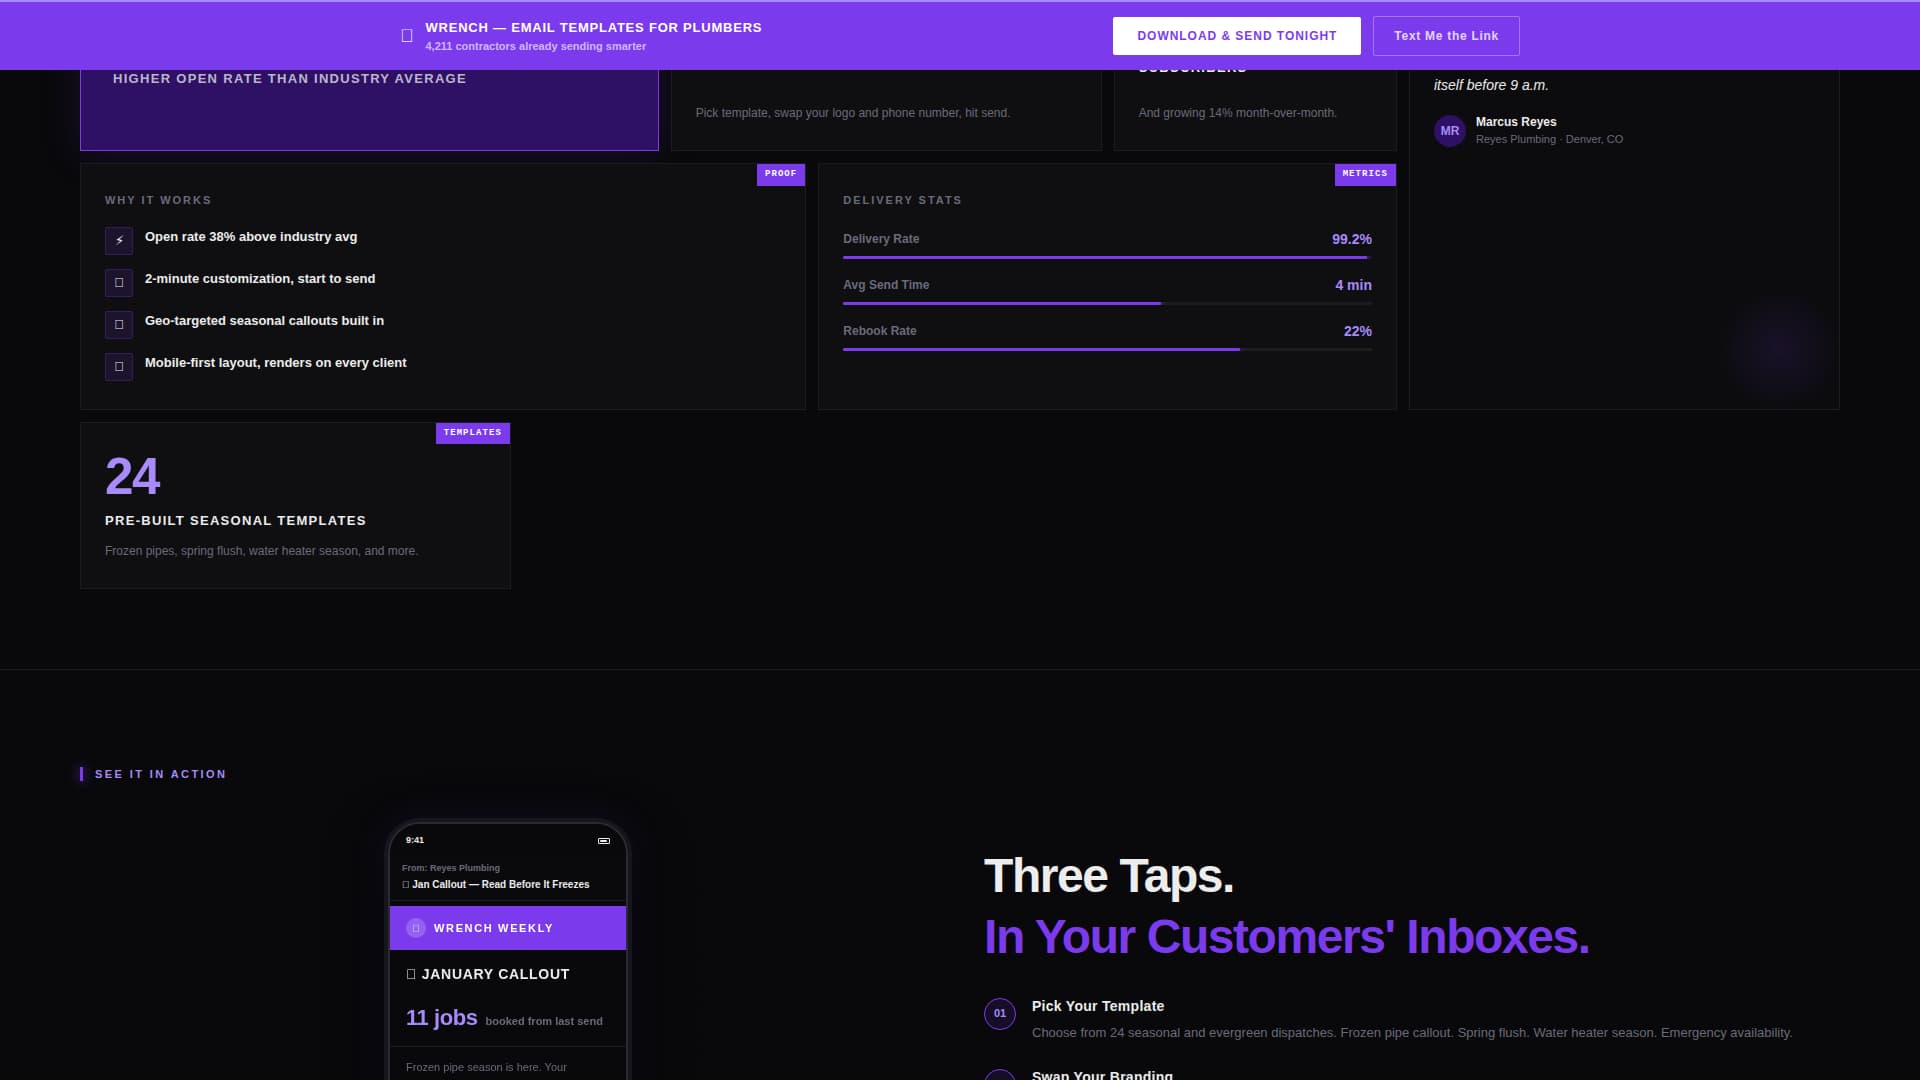Click the TEMPLATES badge on the card
The width and height of the screenshot is (1920, 1080).
[473, 433]
